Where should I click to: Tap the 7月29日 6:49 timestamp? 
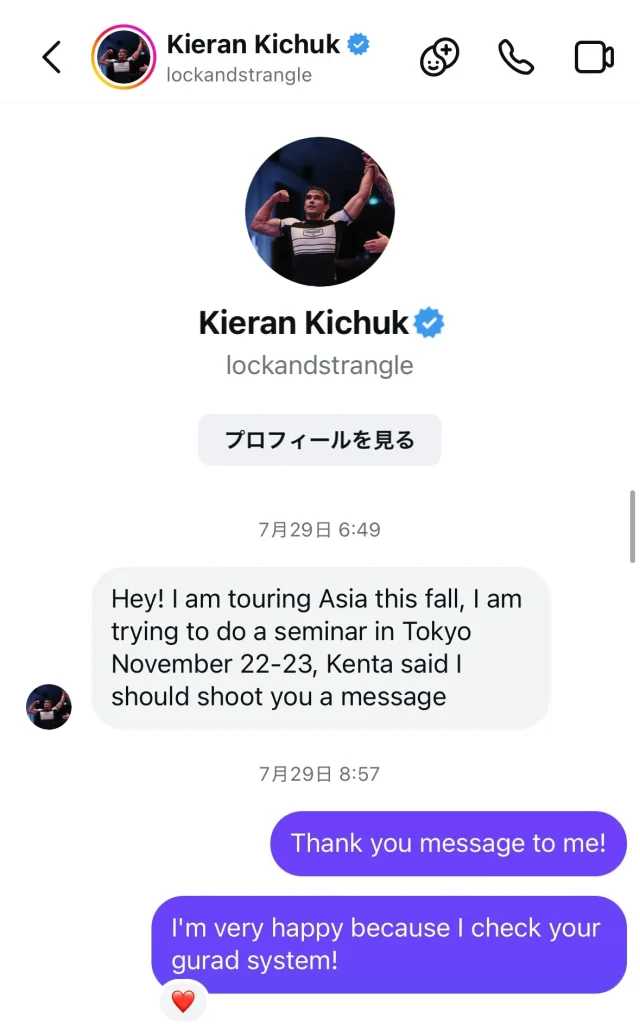point(320,529)
